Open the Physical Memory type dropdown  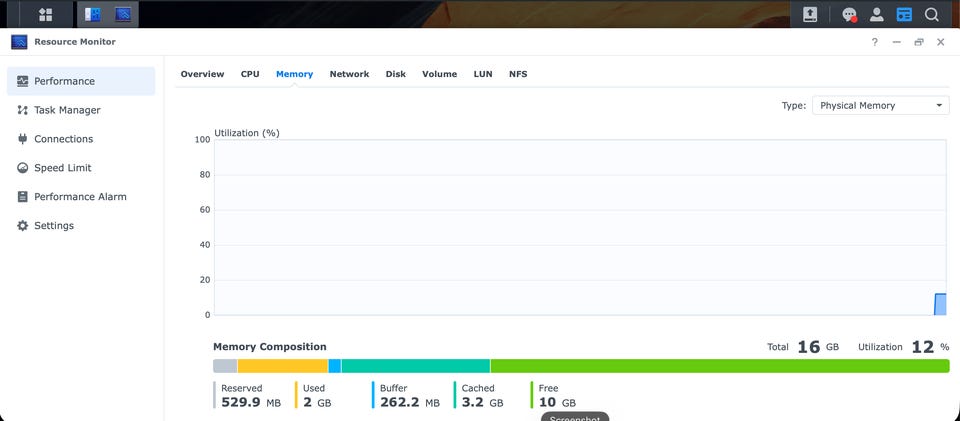(880, 105)
